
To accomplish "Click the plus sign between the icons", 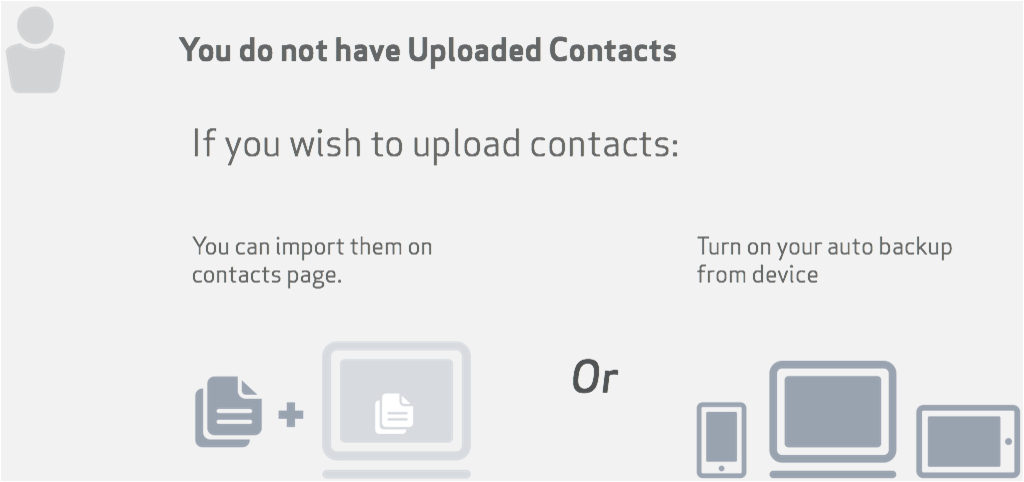I will (290, 414).
